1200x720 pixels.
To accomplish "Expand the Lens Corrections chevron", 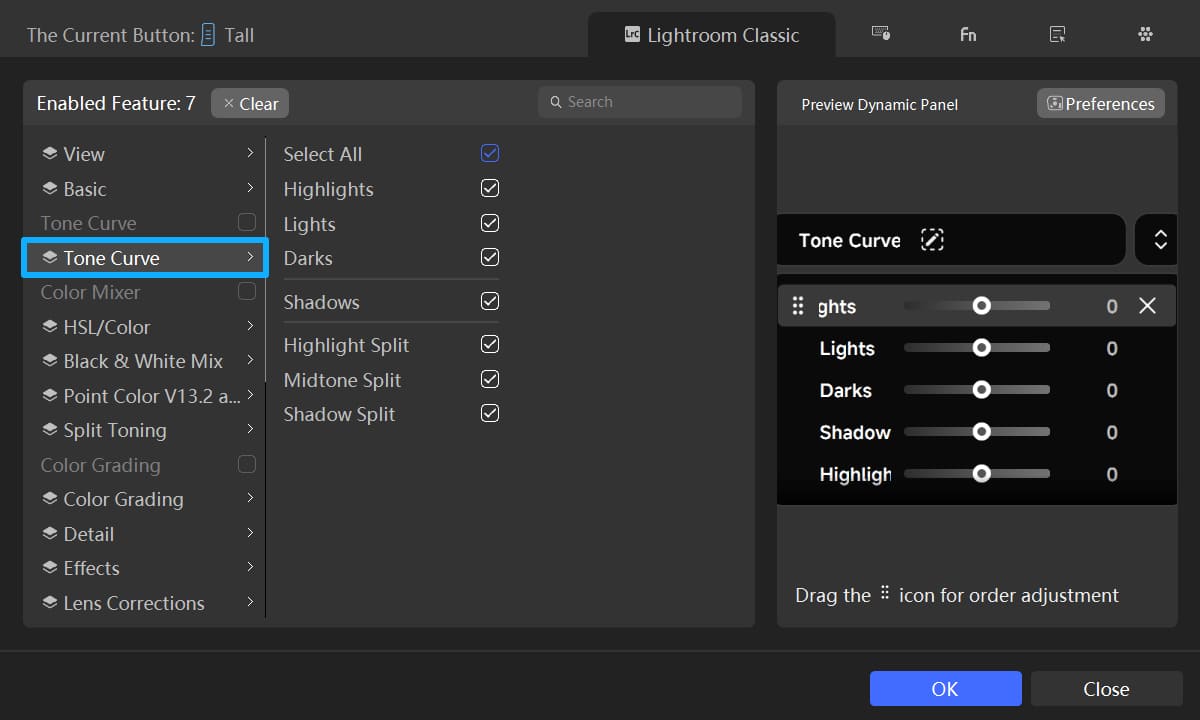I will [x=250, y=602].
